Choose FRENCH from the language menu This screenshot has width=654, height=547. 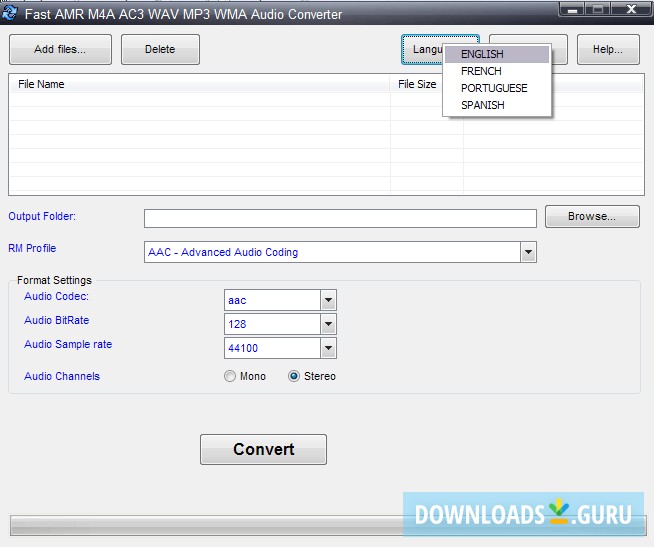496,71
